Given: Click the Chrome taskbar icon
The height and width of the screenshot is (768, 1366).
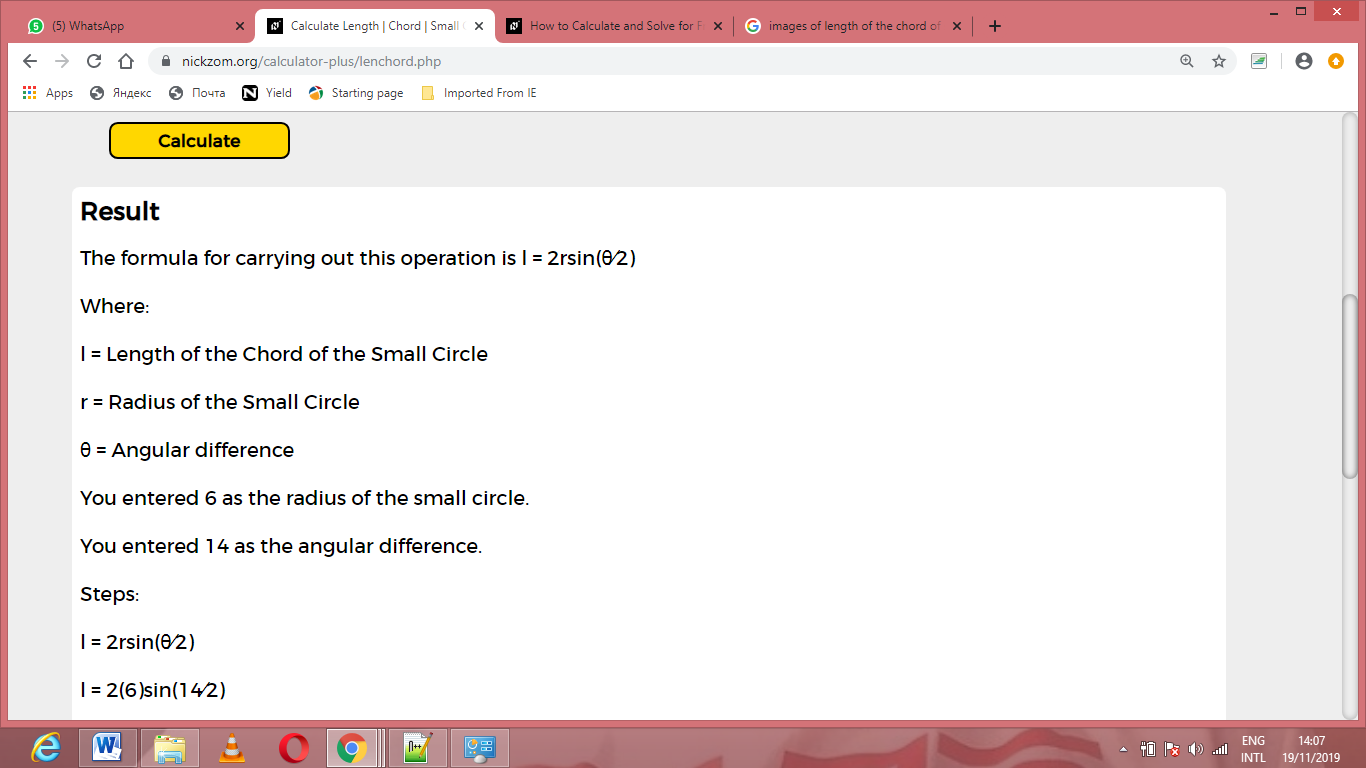Looking at the screenshot, I should pyautogui.click(x=351, y=748).
